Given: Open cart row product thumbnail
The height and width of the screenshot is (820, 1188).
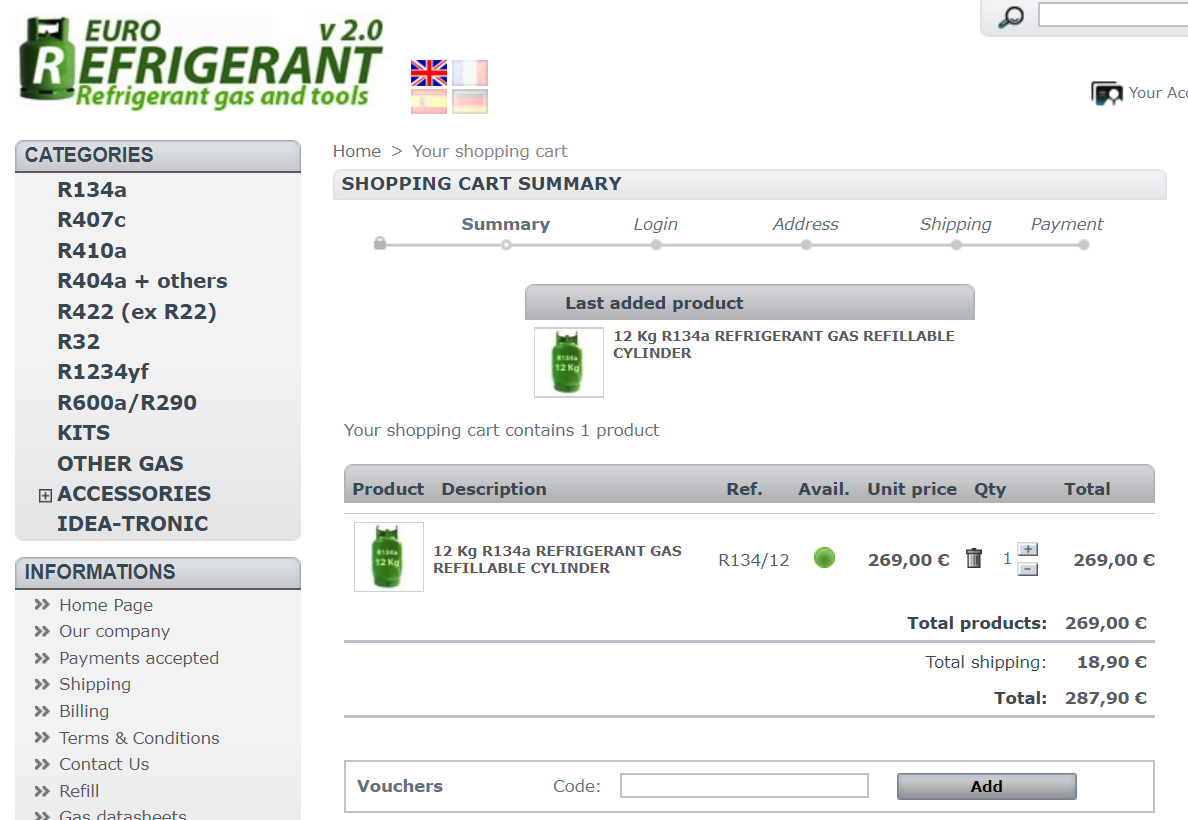Looking at the screenshot, I should (389, 557).
